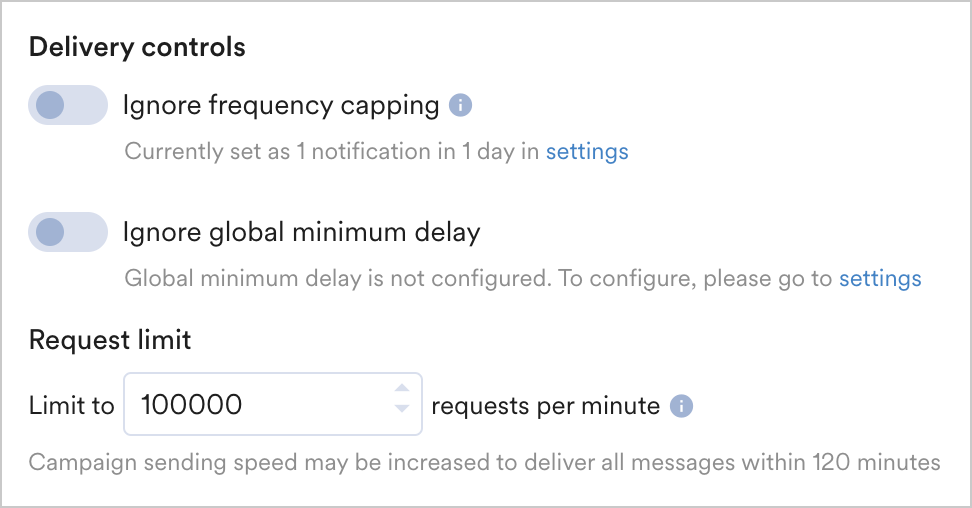Click "Global minimum delay is not configured" text
Screen dimensions: 972x508
click(x=337, y=278)
